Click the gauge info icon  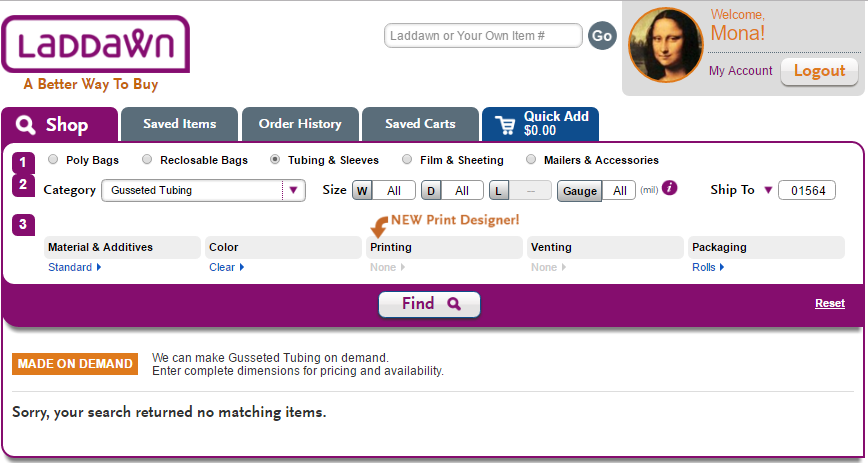(669, 188)
